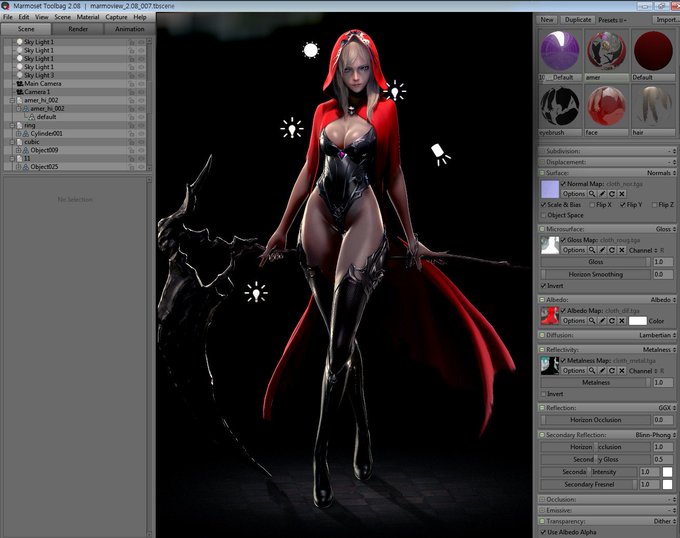This screenshot has width=680, height=538.
Task: Duplicate the selected material
Action: [x=578, y=20]
